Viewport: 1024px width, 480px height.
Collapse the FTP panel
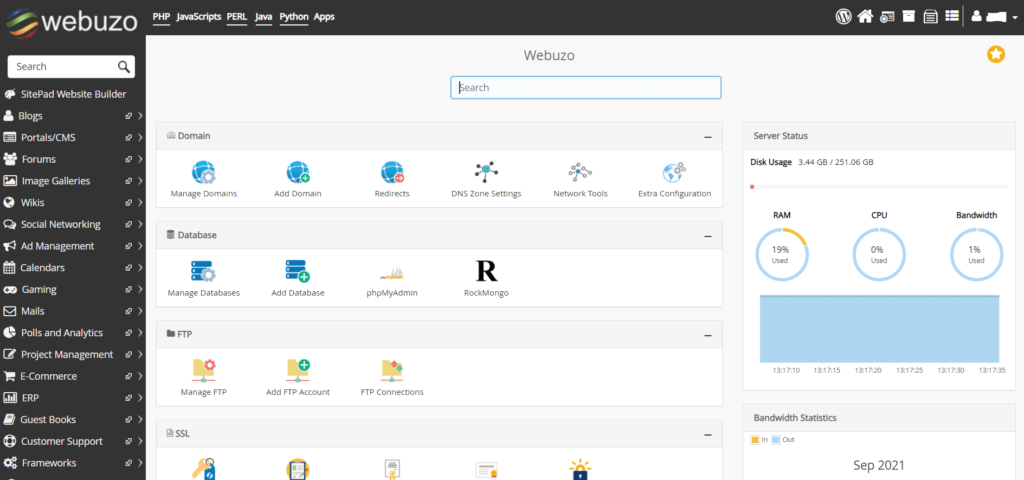(x=708, y=335)
